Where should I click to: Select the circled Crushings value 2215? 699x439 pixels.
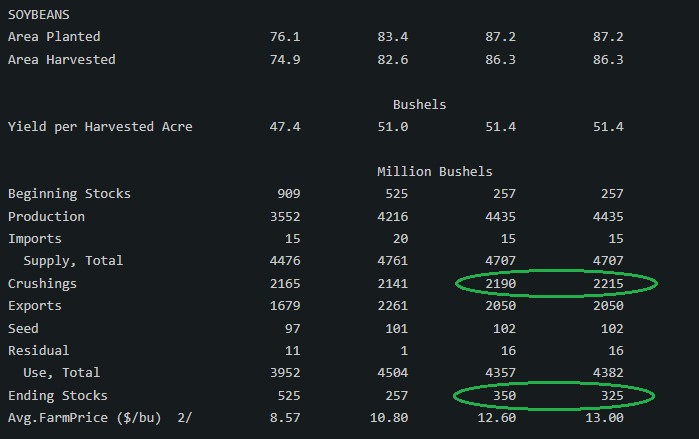point(607,284)
